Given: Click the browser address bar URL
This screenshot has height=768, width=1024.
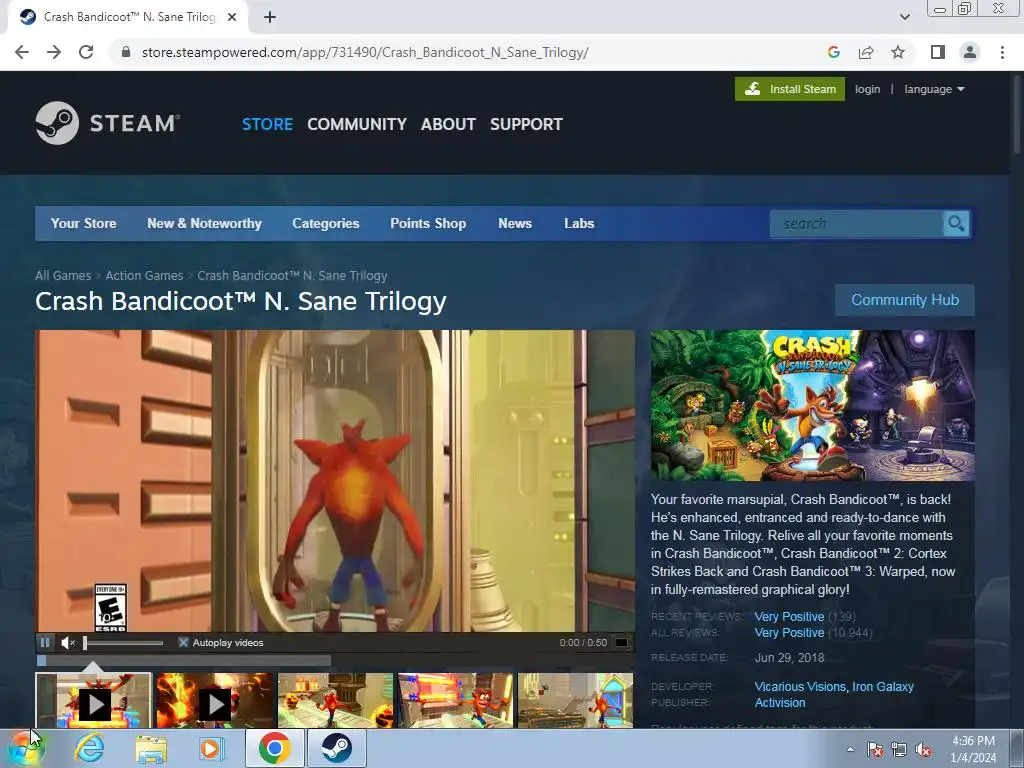Looking at the screenshot, I should click(x=365, y=52).
